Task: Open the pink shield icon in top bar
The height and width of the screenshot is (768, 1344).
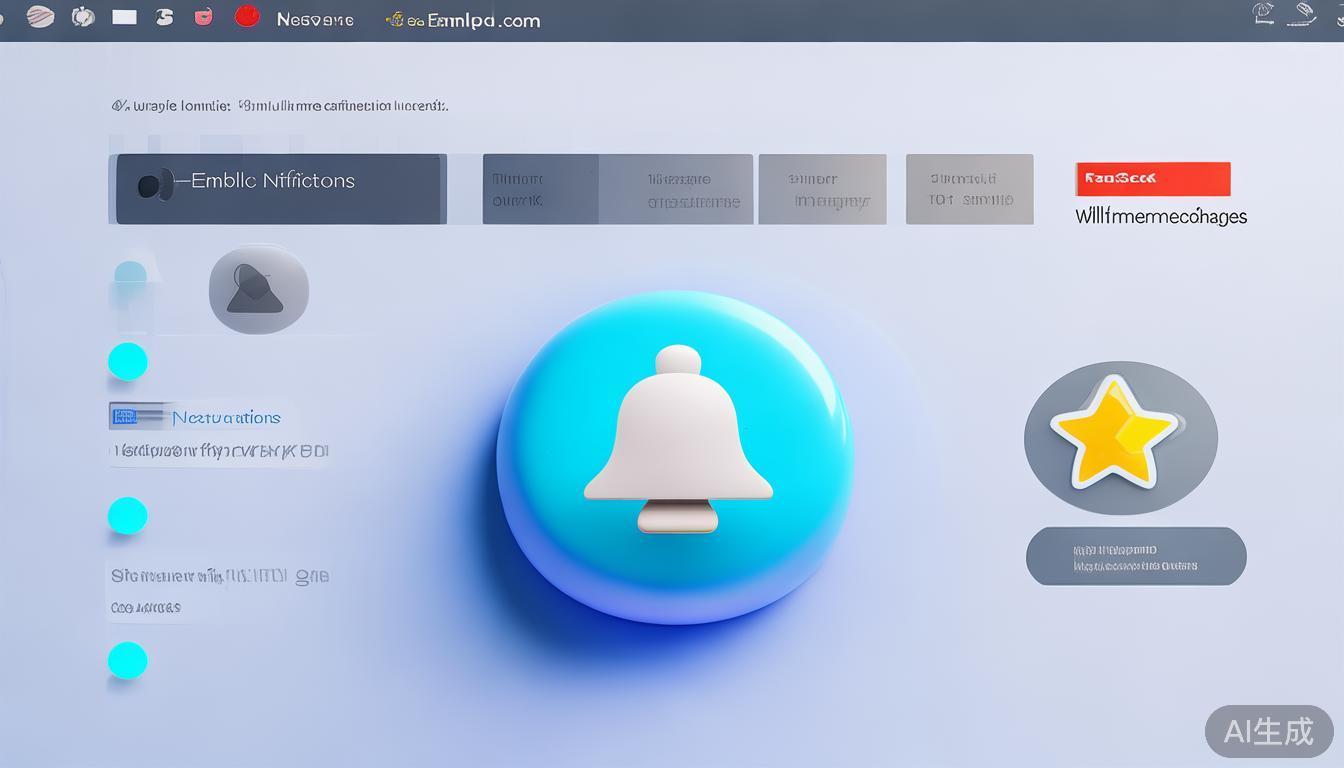Action: (203, 17)
